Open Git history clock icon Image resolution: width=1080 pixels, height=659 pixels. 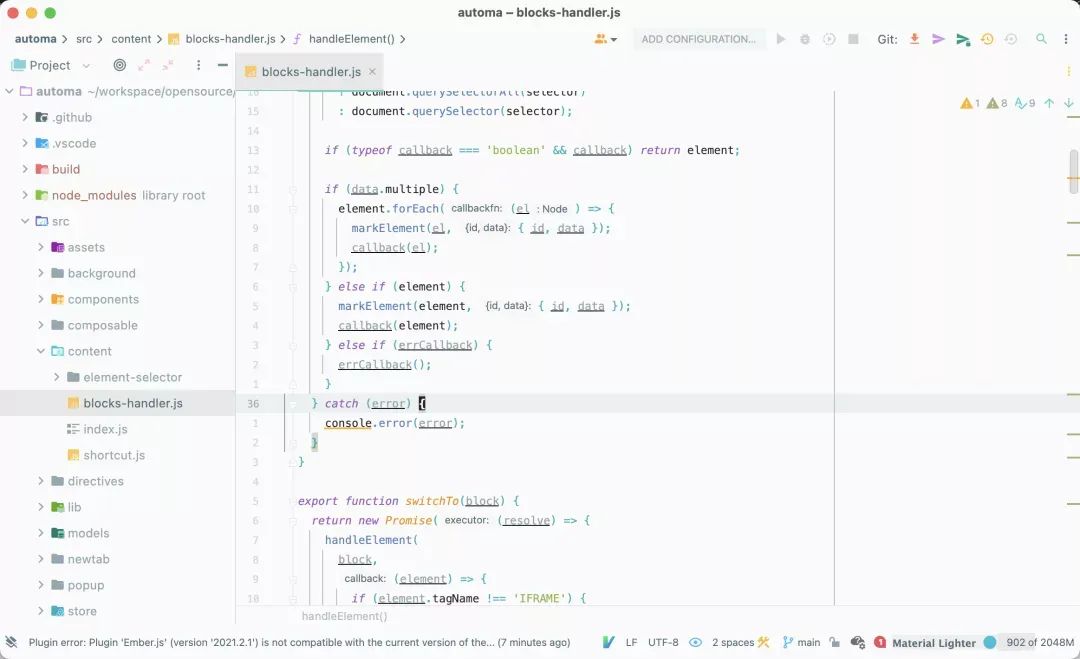click(987, 39)
